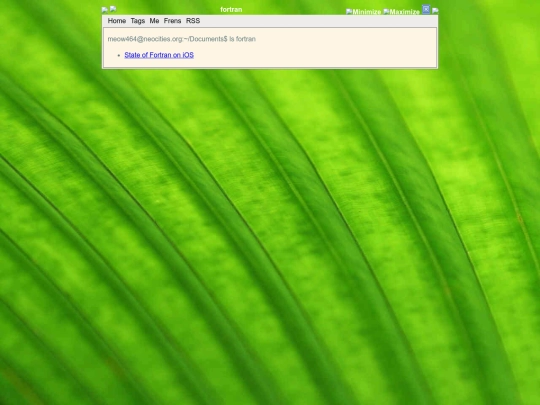Open the State of Fortran on iOS post

159,55
